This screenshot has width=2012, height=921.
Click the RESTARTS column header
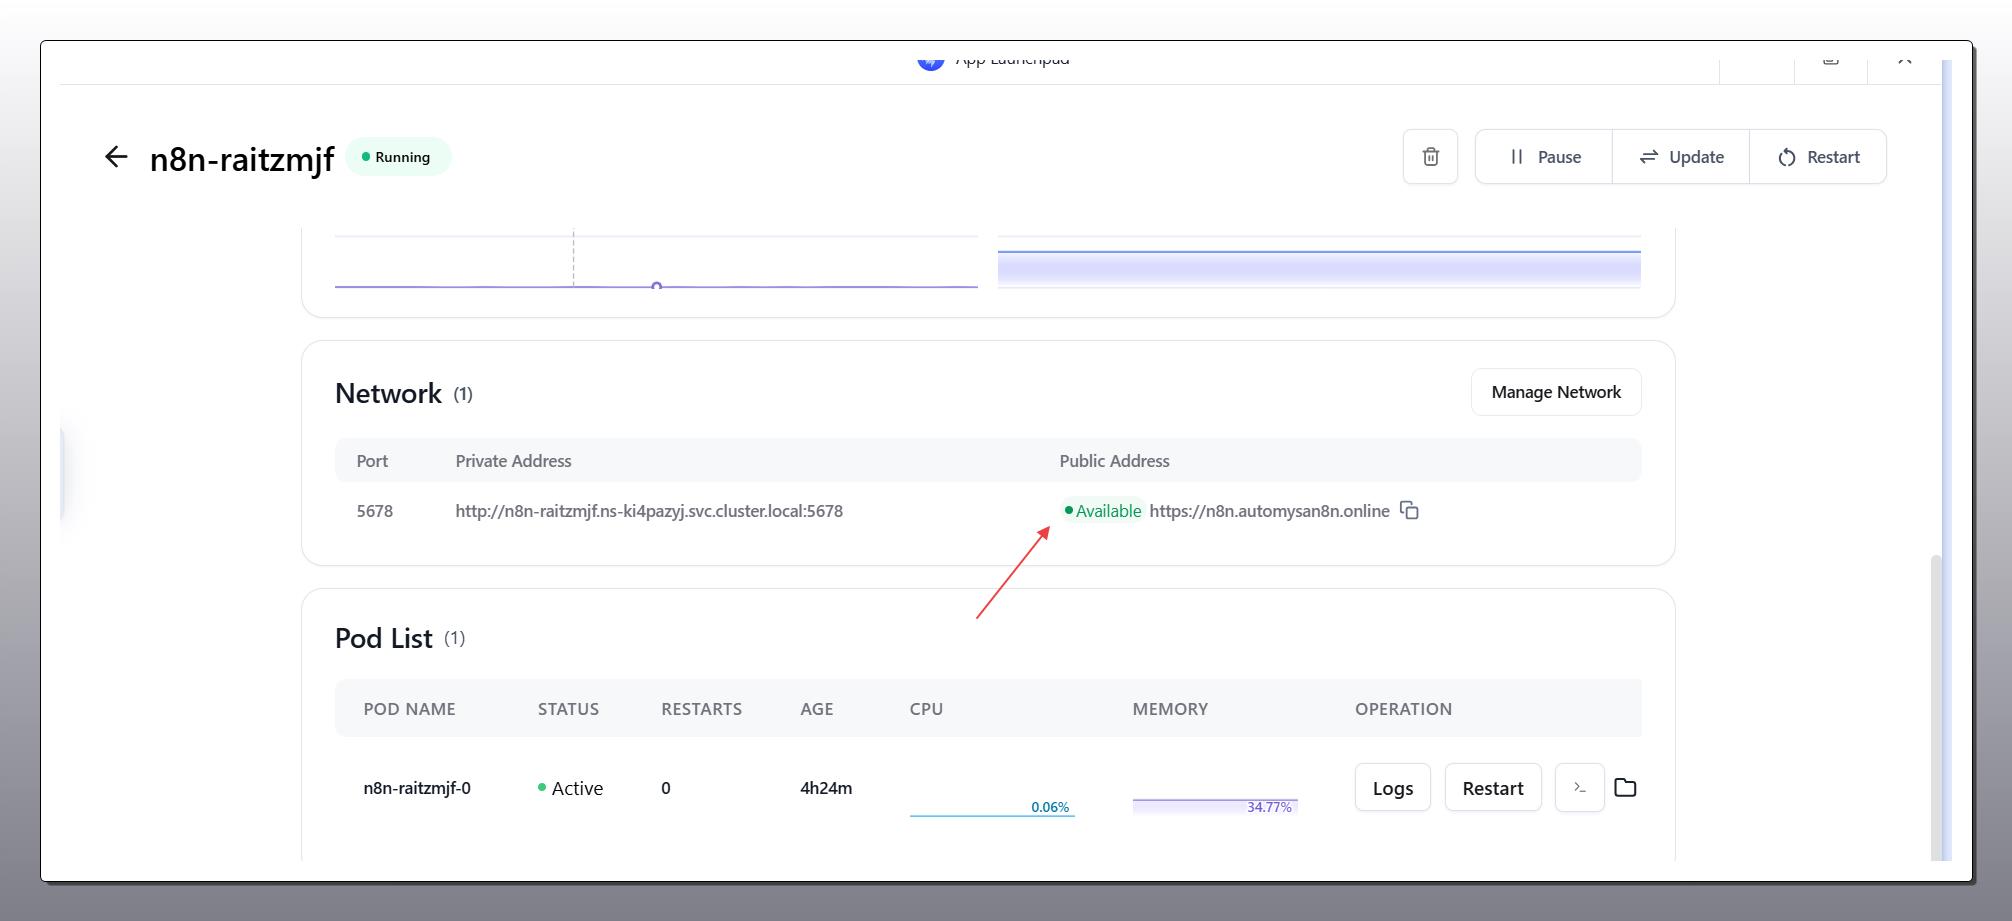coord(701,709)
